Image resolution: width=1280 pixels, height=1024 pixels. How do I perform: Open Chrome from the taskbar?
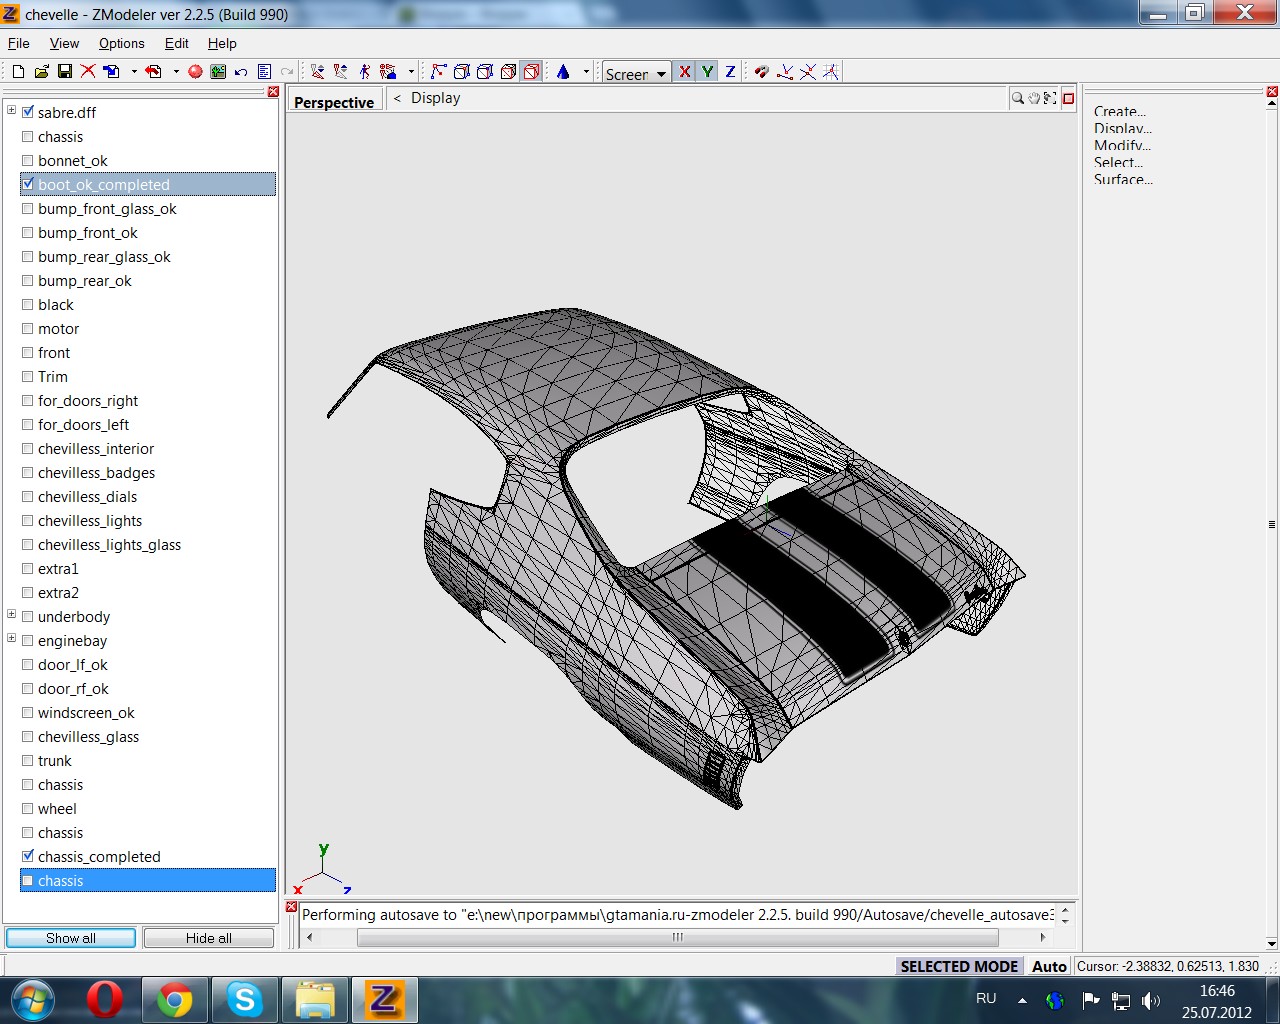coord(175,1000)
